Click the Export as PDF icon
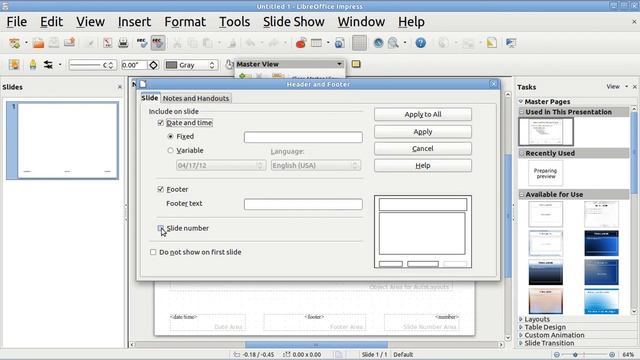 coord(108,42)
